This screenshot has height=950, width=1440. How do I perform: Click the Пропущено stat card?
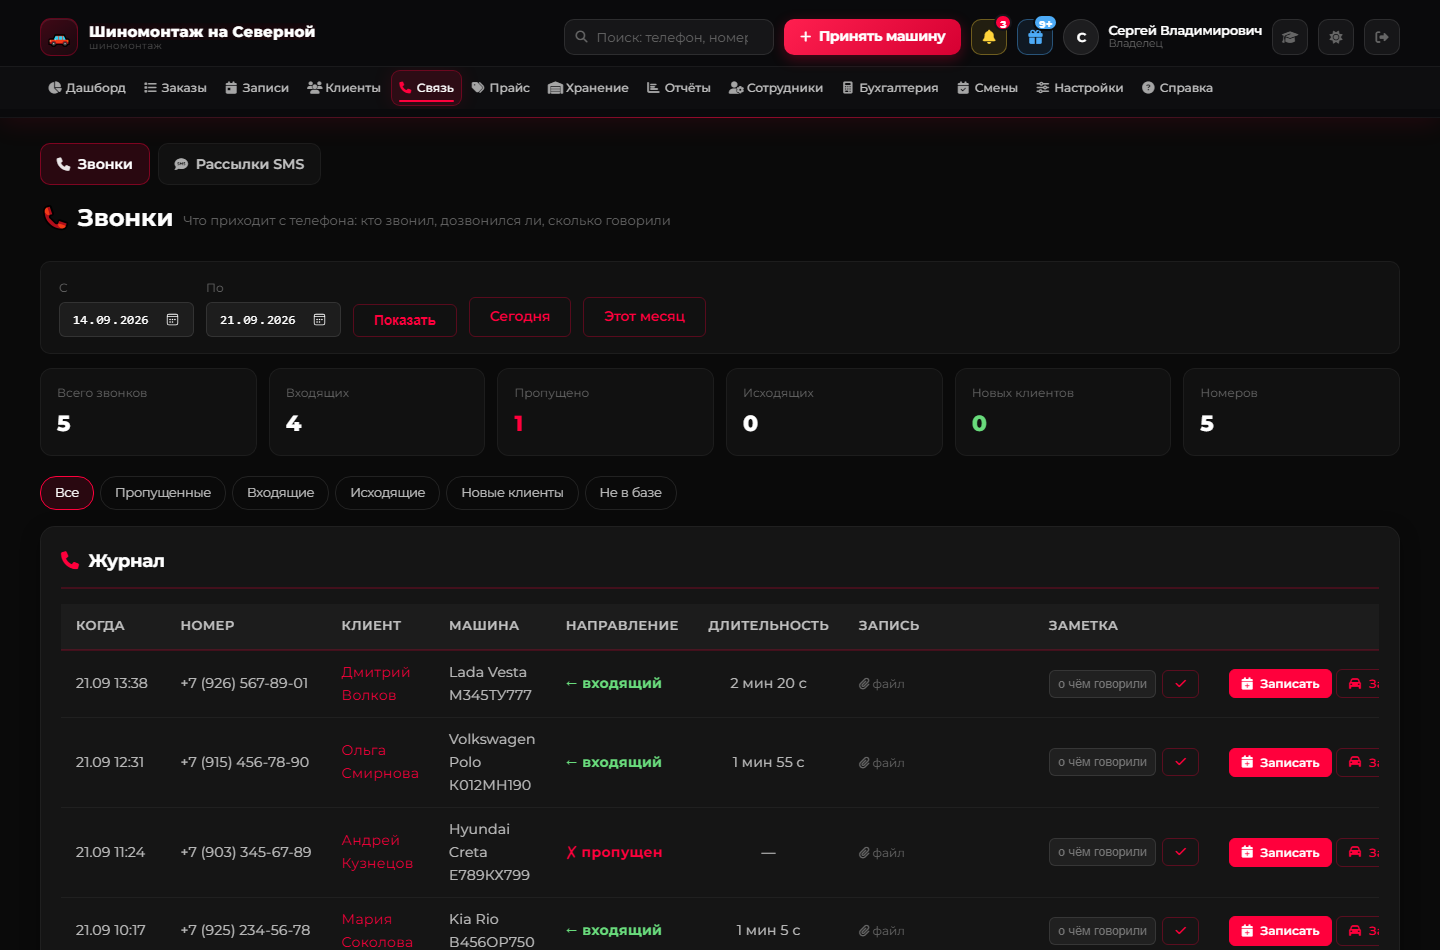click(x=605, y=412)
